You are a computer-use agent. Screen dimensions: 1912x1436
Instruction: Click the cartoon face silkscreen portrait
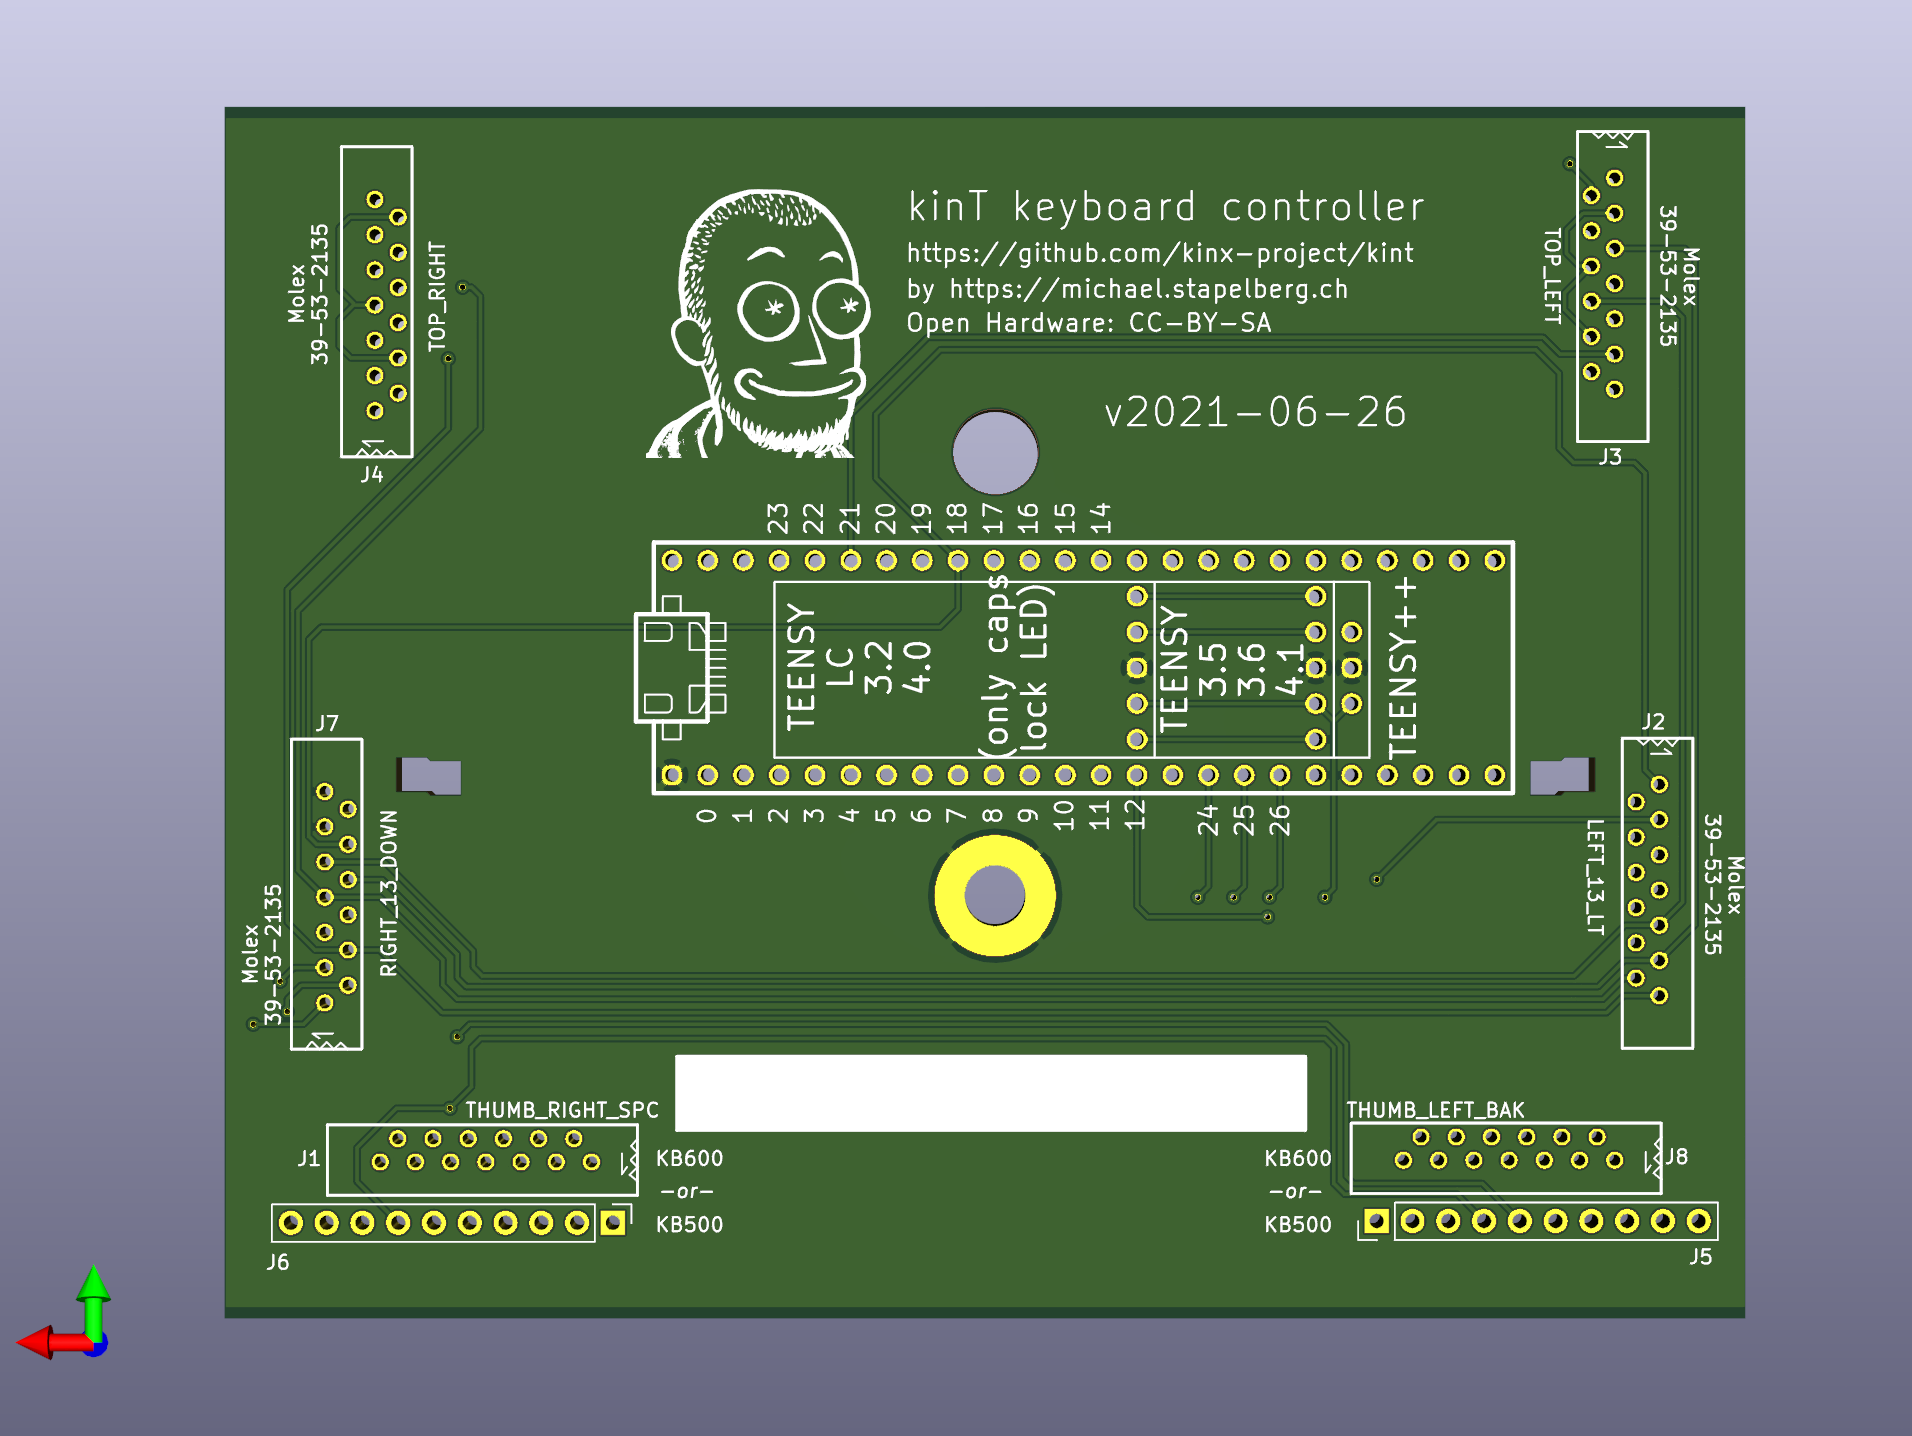point(757,324)
